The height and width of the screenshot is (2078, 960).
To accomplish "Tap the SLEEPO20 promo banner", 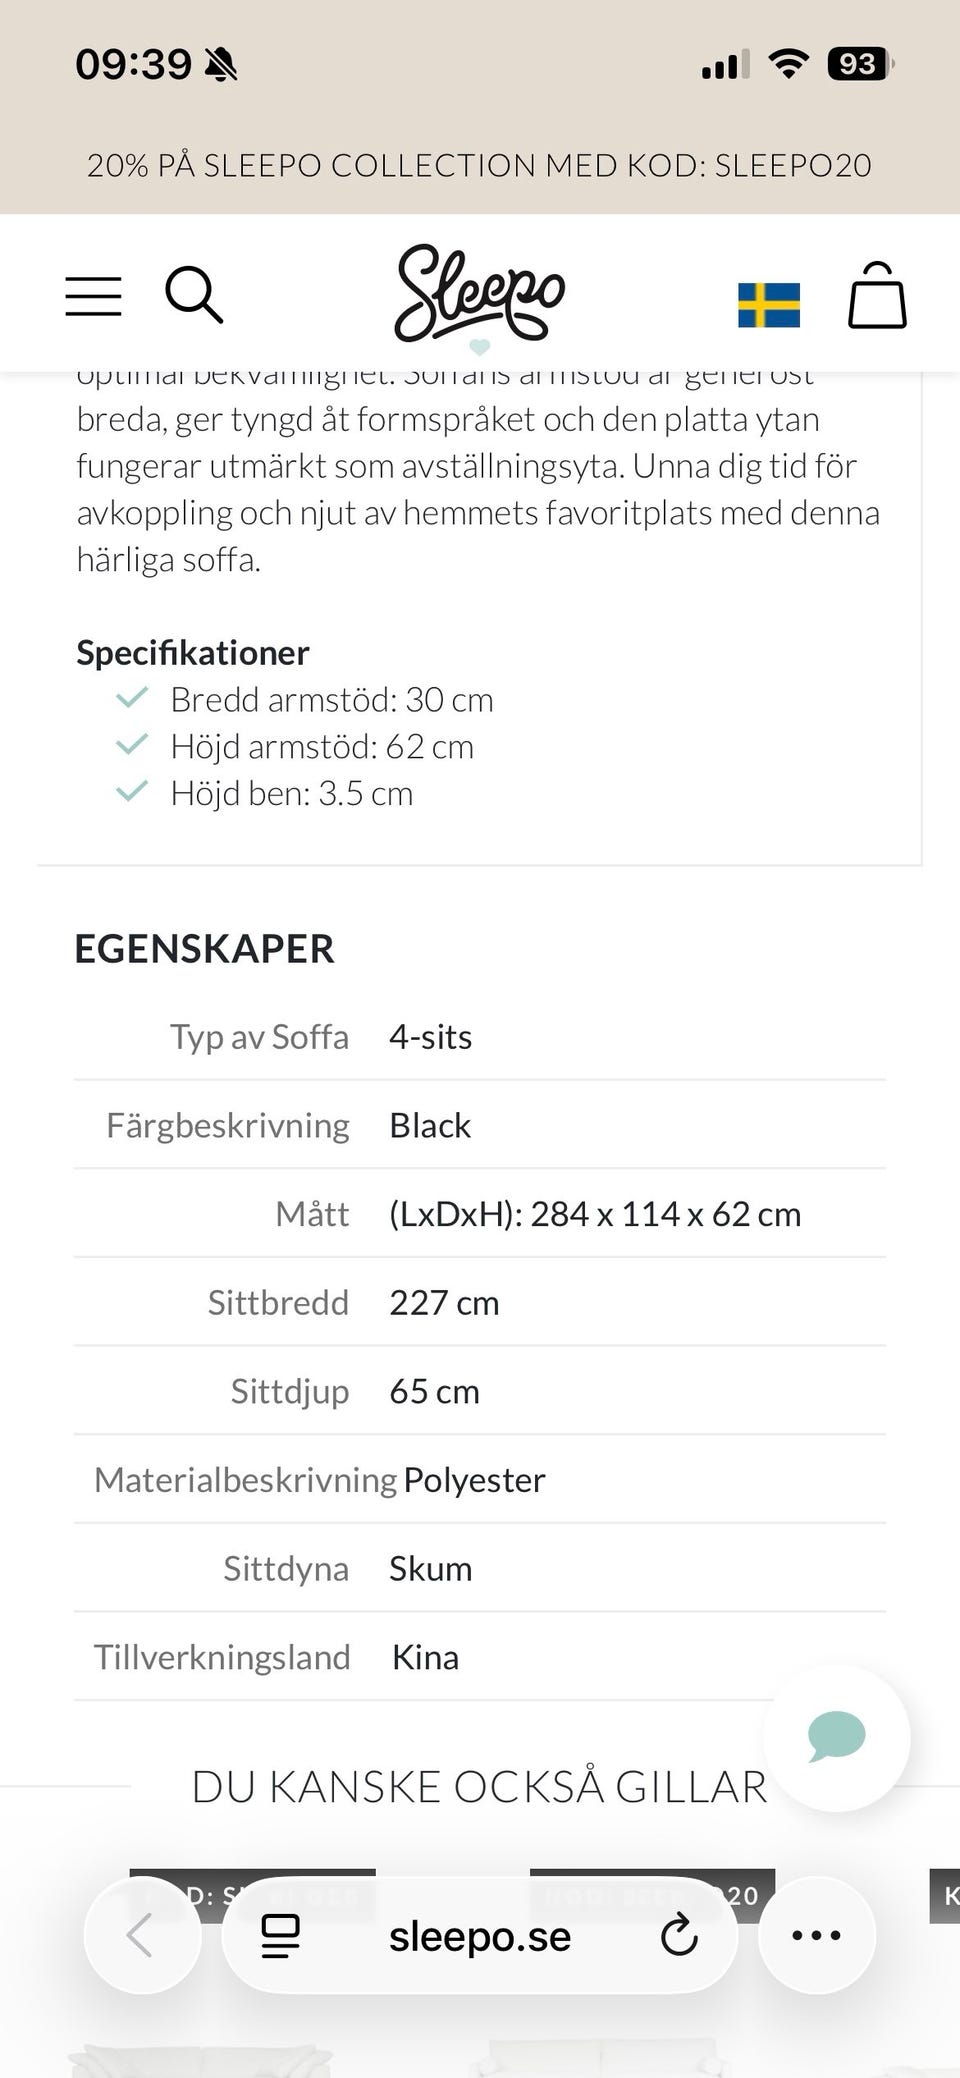I will coord(480,165).
